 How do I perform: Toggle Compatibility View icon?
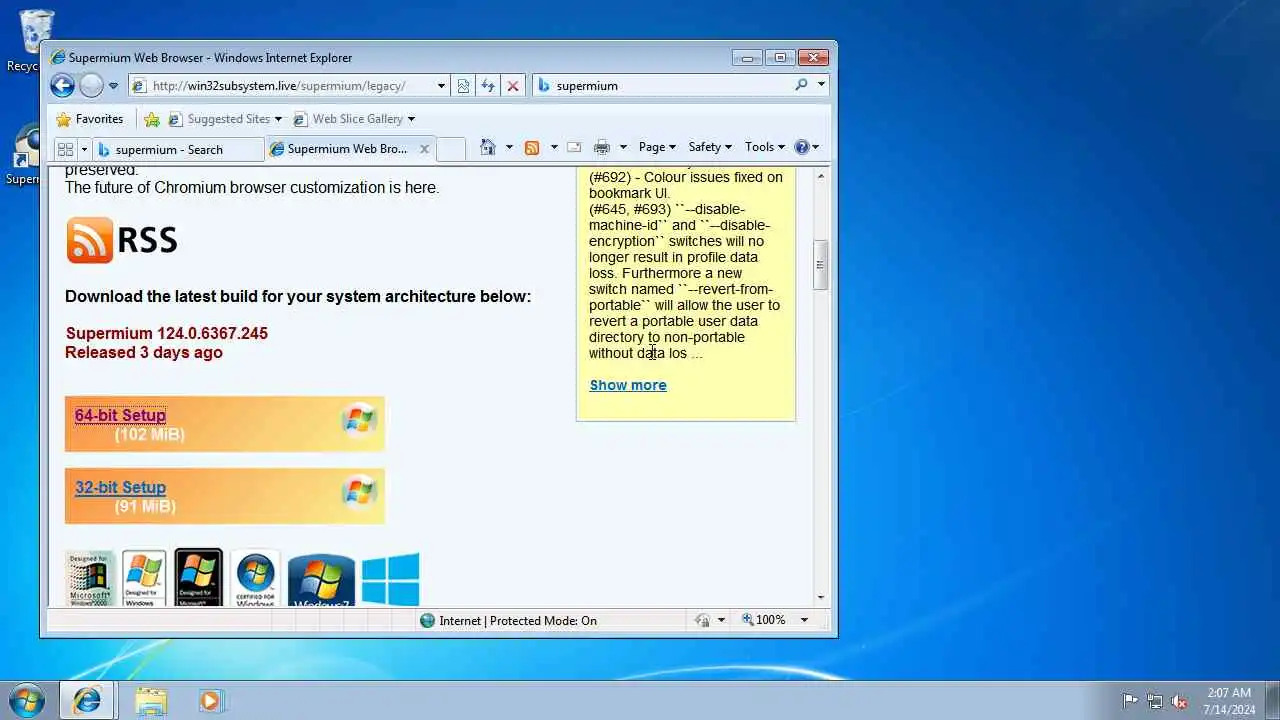[463, 86]
